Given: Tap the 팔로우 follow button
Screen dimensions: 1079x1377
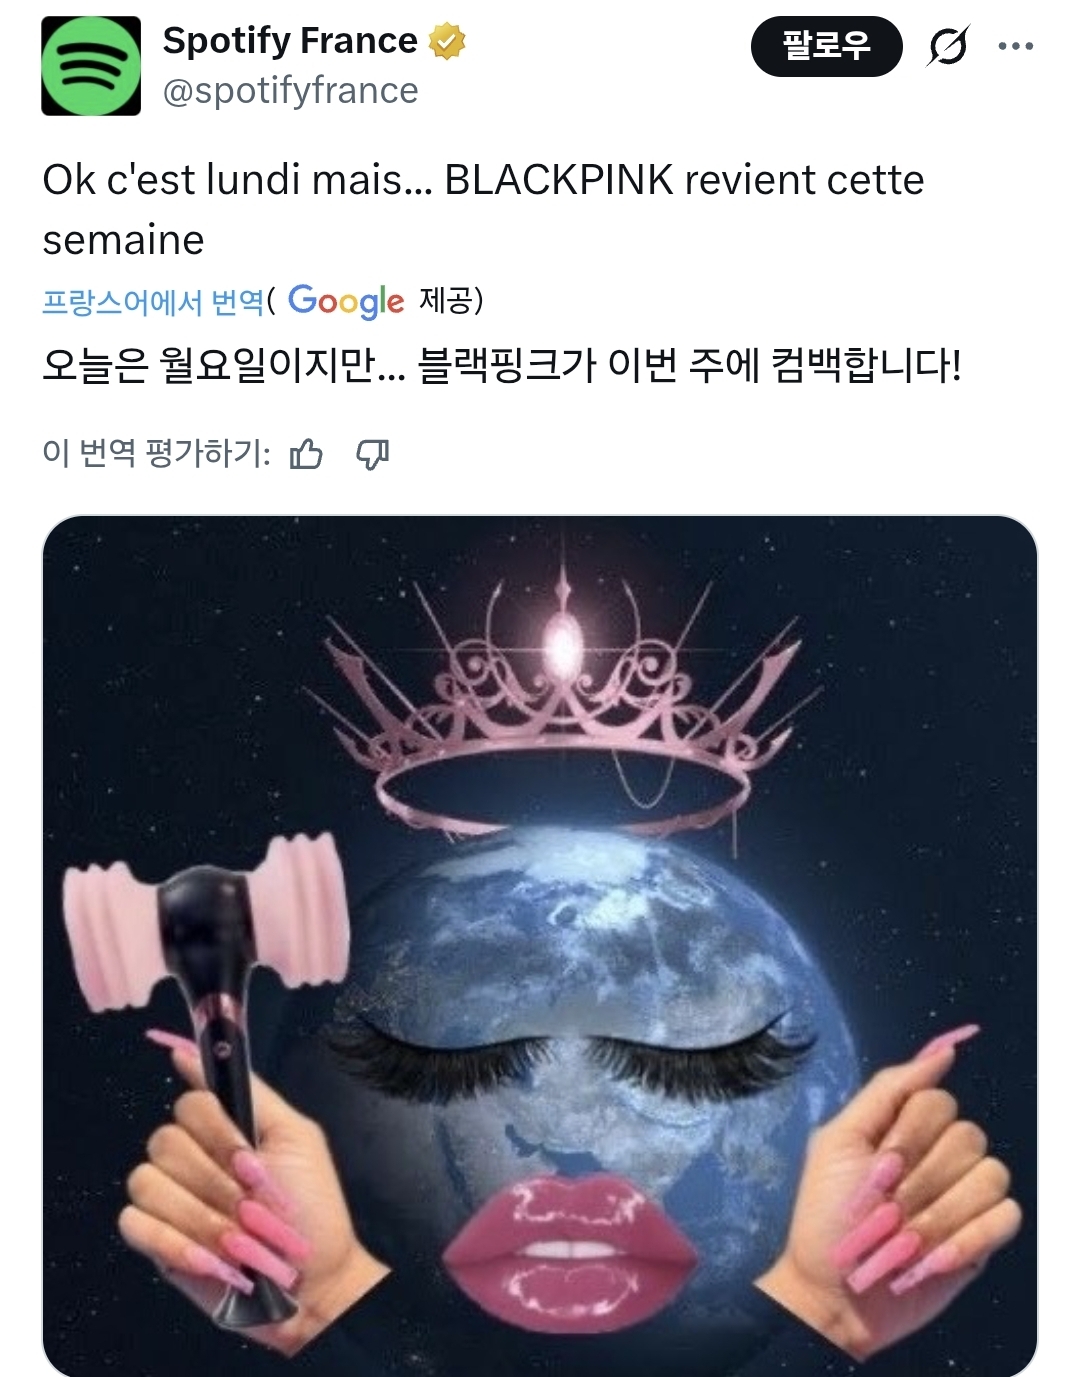Looking at the screenshot, I should point(827,46).
